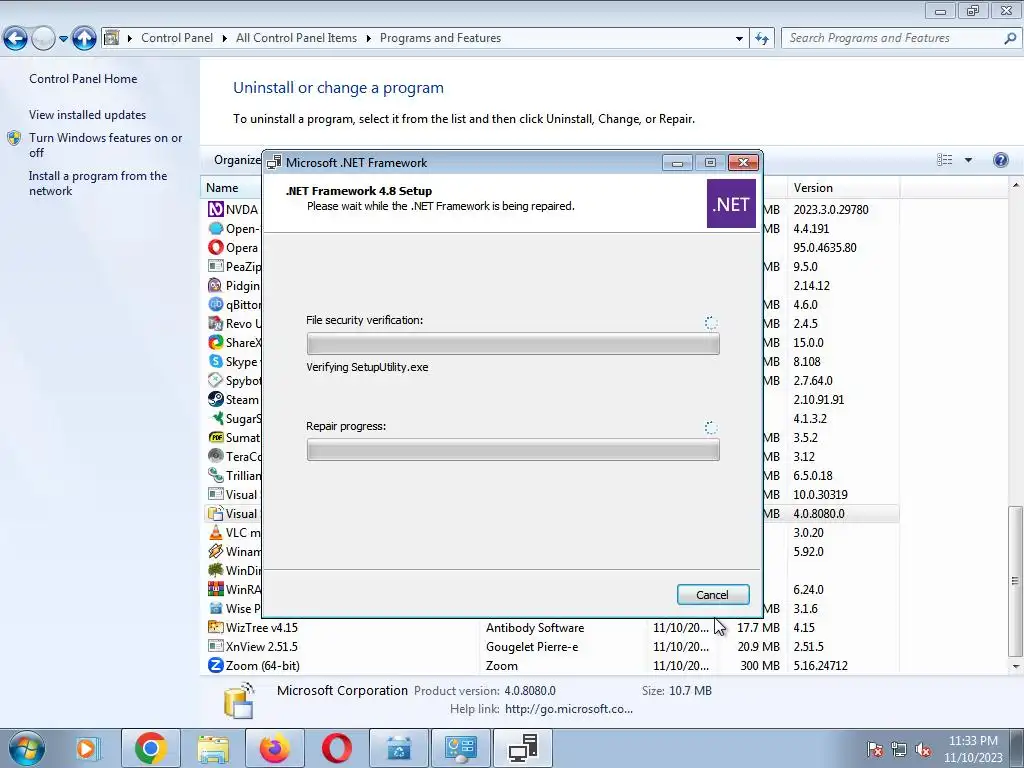Image resolution: width=1024 pixels, height=768 pixels.
Task: Open Control Panel taskbar button
Action: pyautogui.click(x=460, y=748)
